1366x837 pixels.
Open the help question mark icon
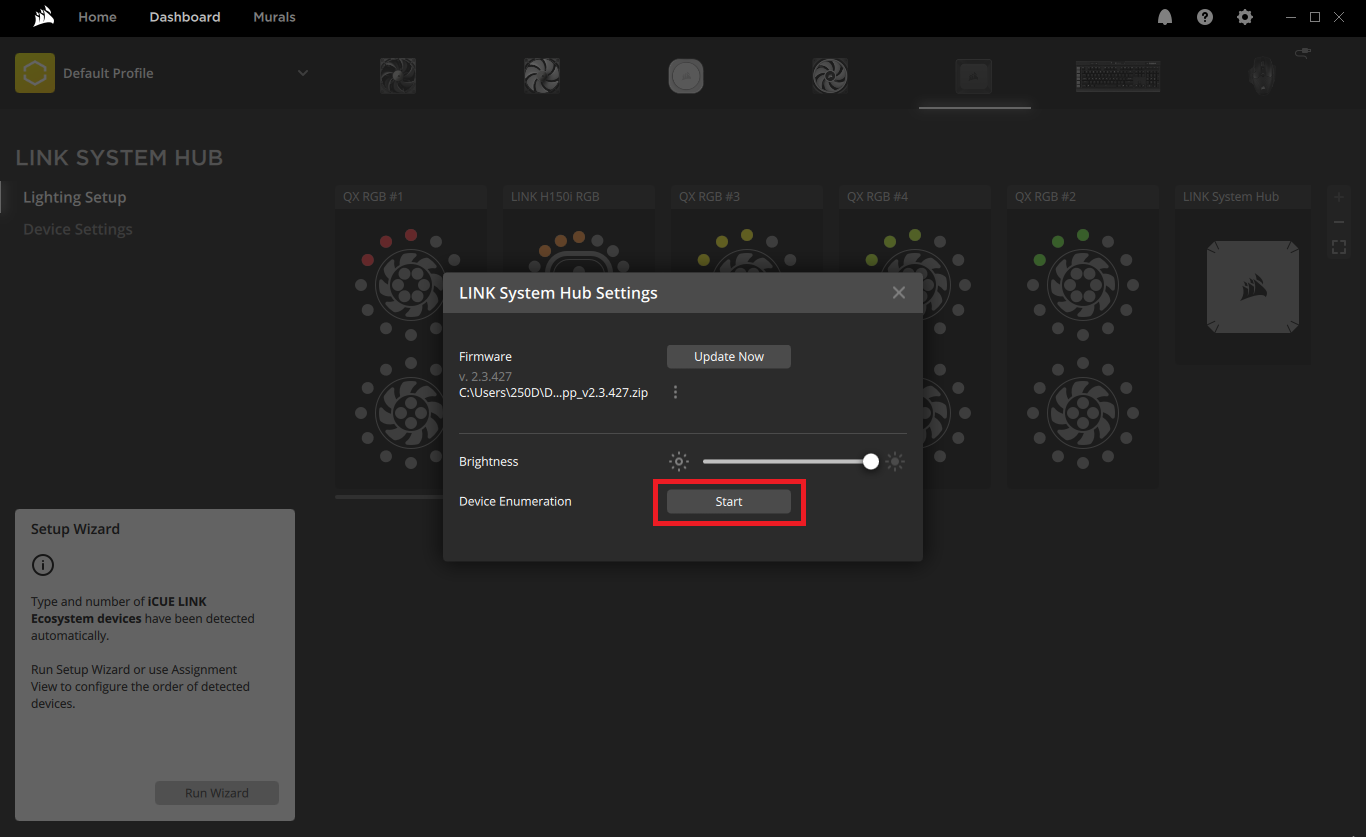(1204, 17)
